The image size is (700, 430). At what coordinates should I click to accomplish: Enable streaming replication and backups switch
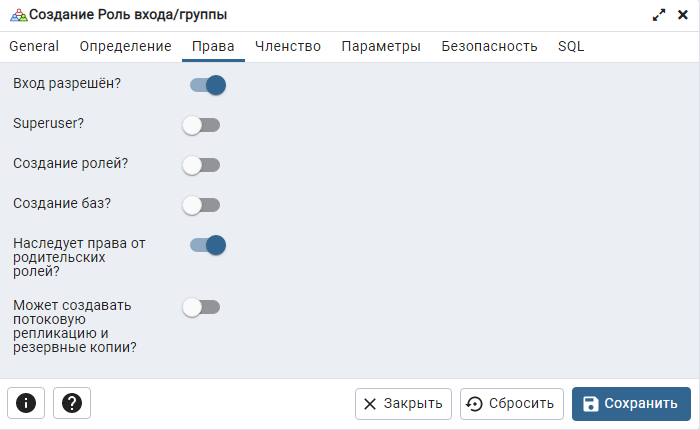click(201, 307)
